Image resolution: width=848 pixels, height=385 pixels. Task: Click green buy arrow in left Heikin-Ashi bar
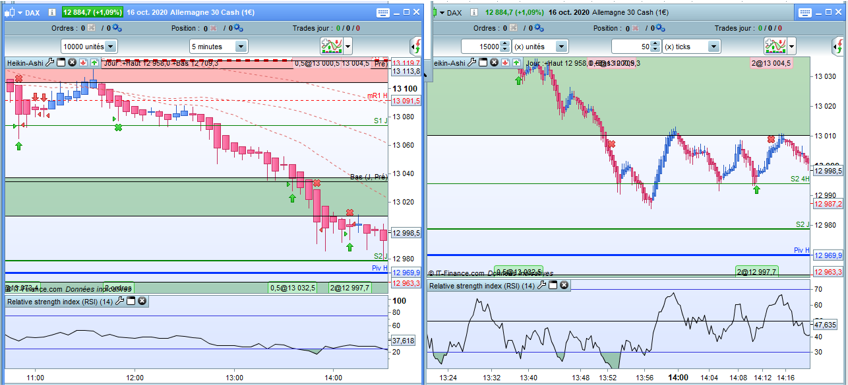pos(95,63)
